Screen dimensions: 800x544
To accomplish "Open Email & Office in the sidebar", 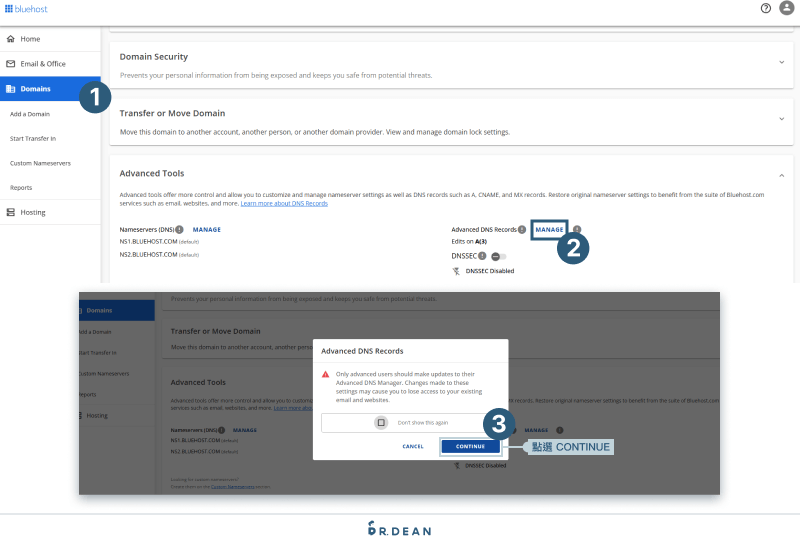I will [50, 64].
